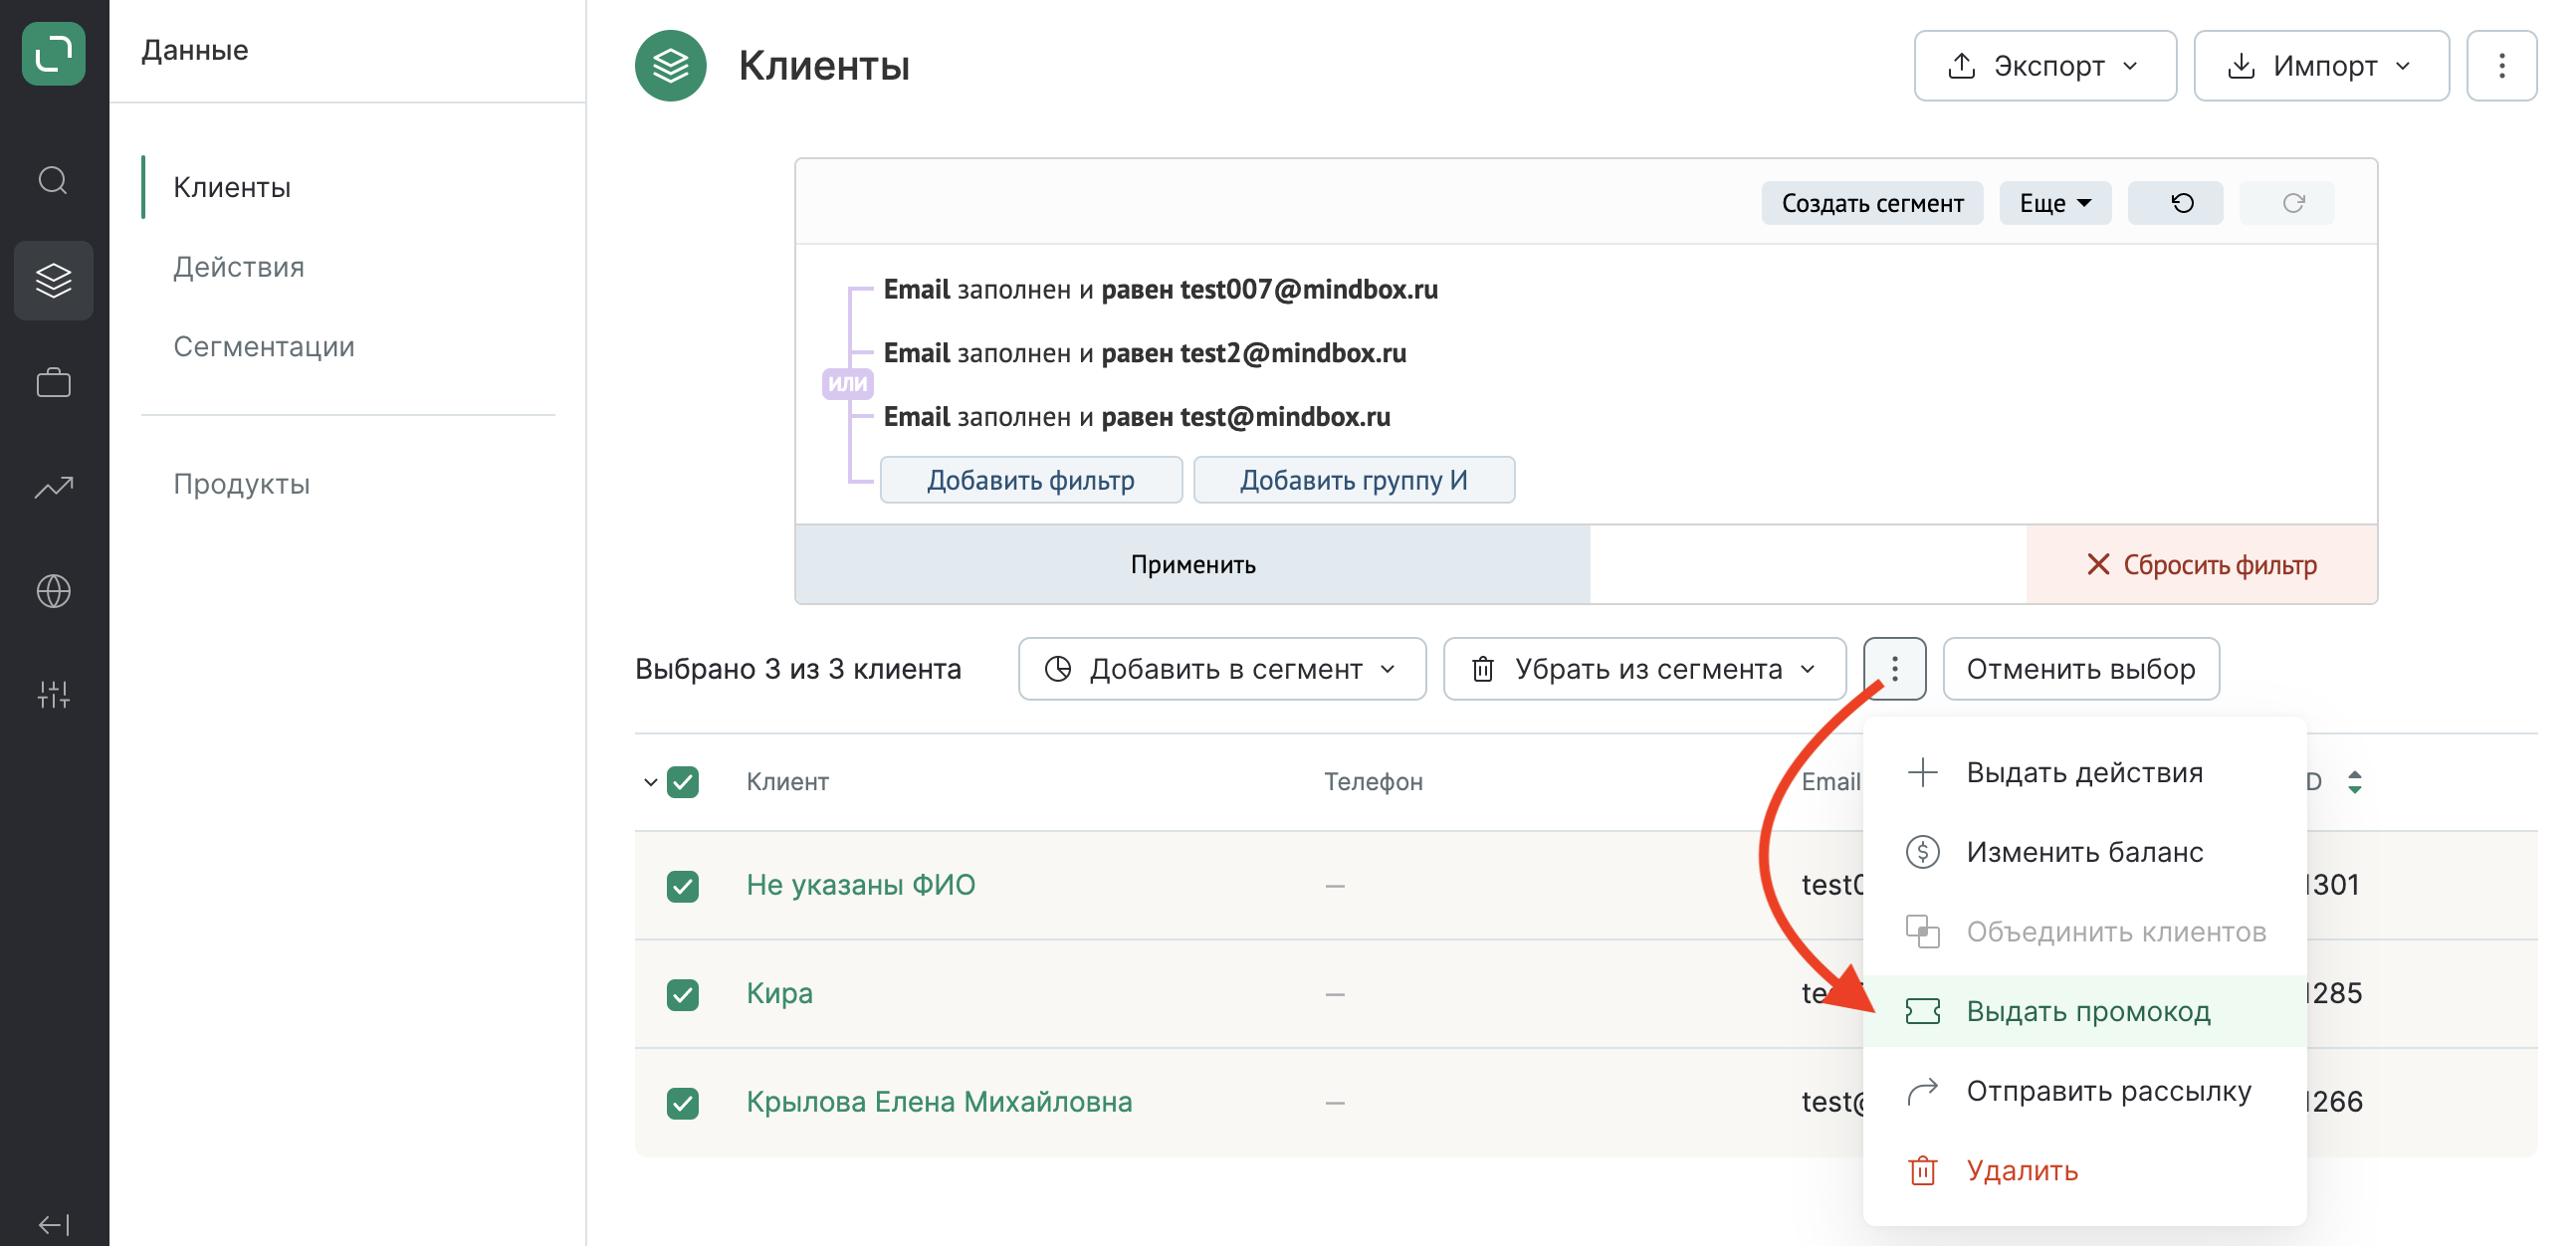
Task: Open search in left sidebar
Action: click(53, 181)
